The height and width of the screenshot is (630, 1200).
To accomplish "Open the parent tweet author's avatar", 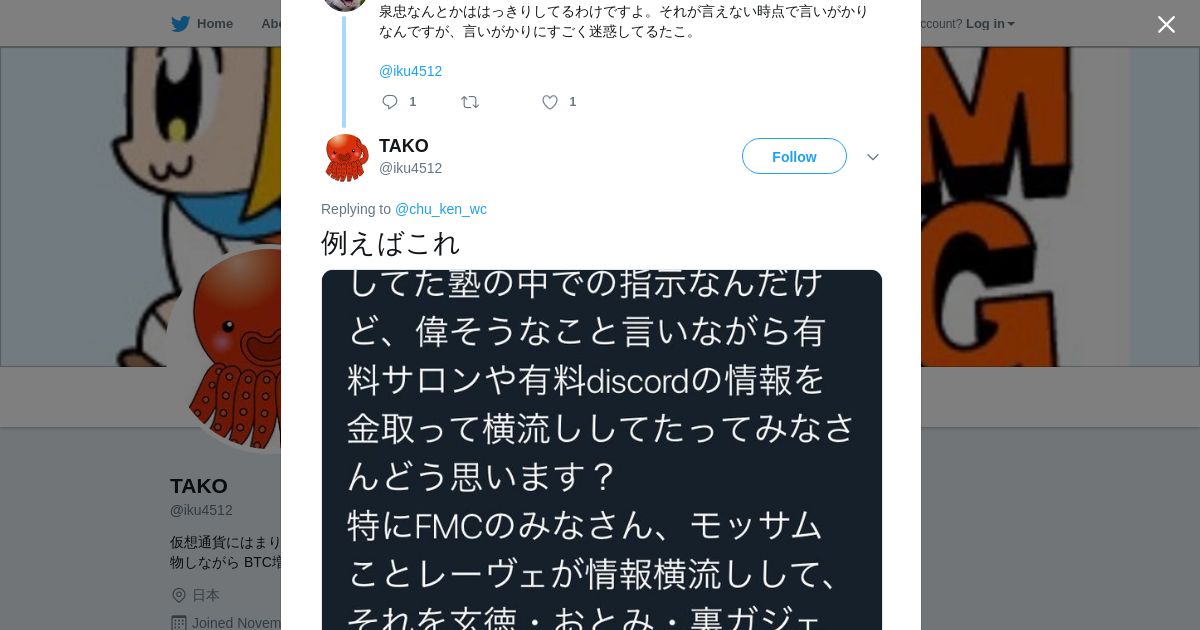I will coord(345,3).
